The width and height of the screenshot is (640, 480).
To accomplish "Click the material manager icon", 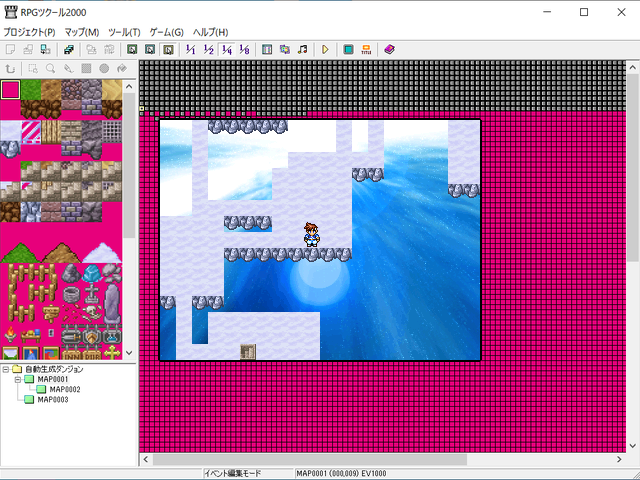I will click(x=285, y=49).
